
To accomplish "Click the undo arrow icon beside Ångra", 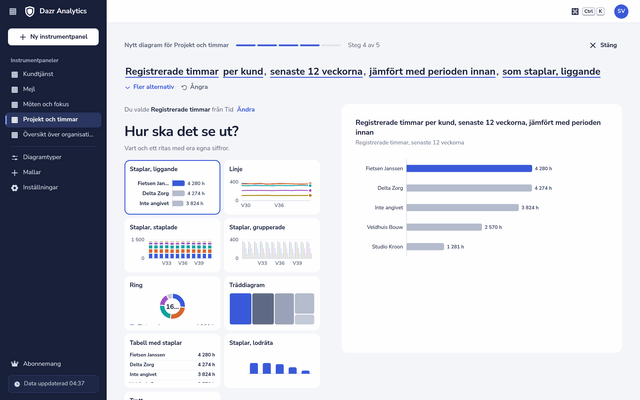I will [184, 87].
